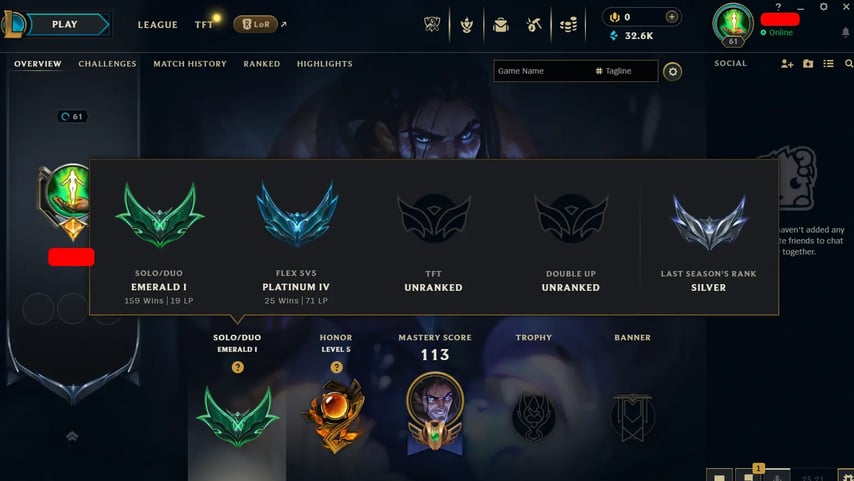This screenshot has height=481, width=854.
Task: Go to the Ranked tab
Action: [x=261, y=64]
